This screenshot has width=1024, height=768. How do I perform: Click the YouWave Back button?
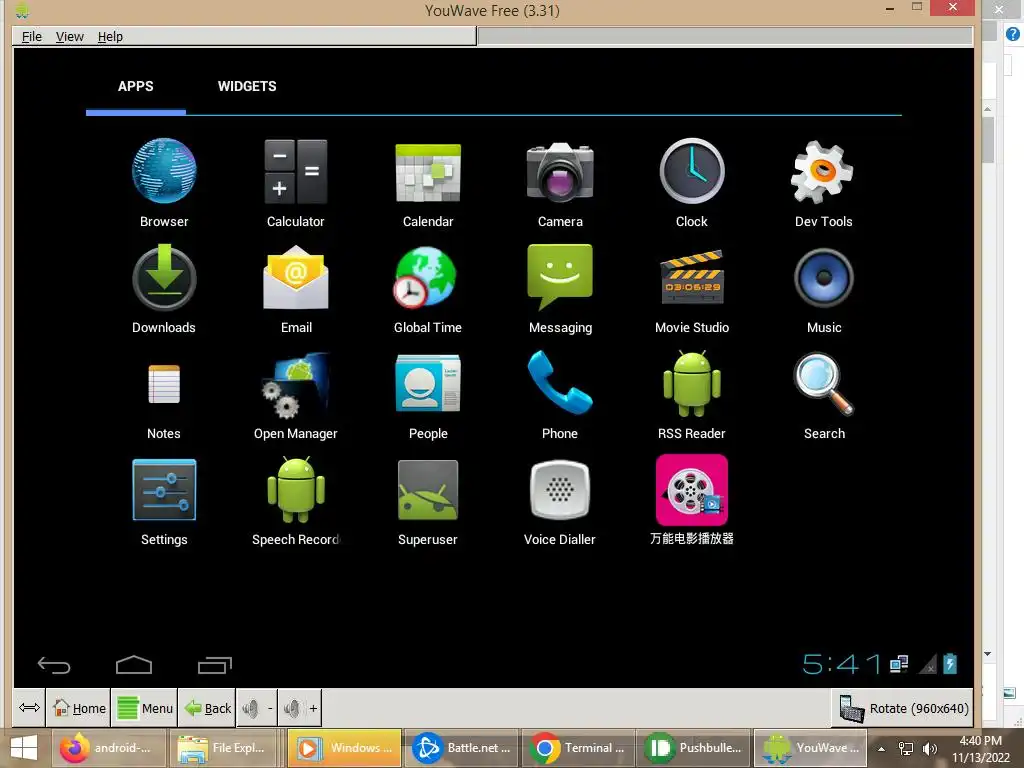[x=207, y=708]
